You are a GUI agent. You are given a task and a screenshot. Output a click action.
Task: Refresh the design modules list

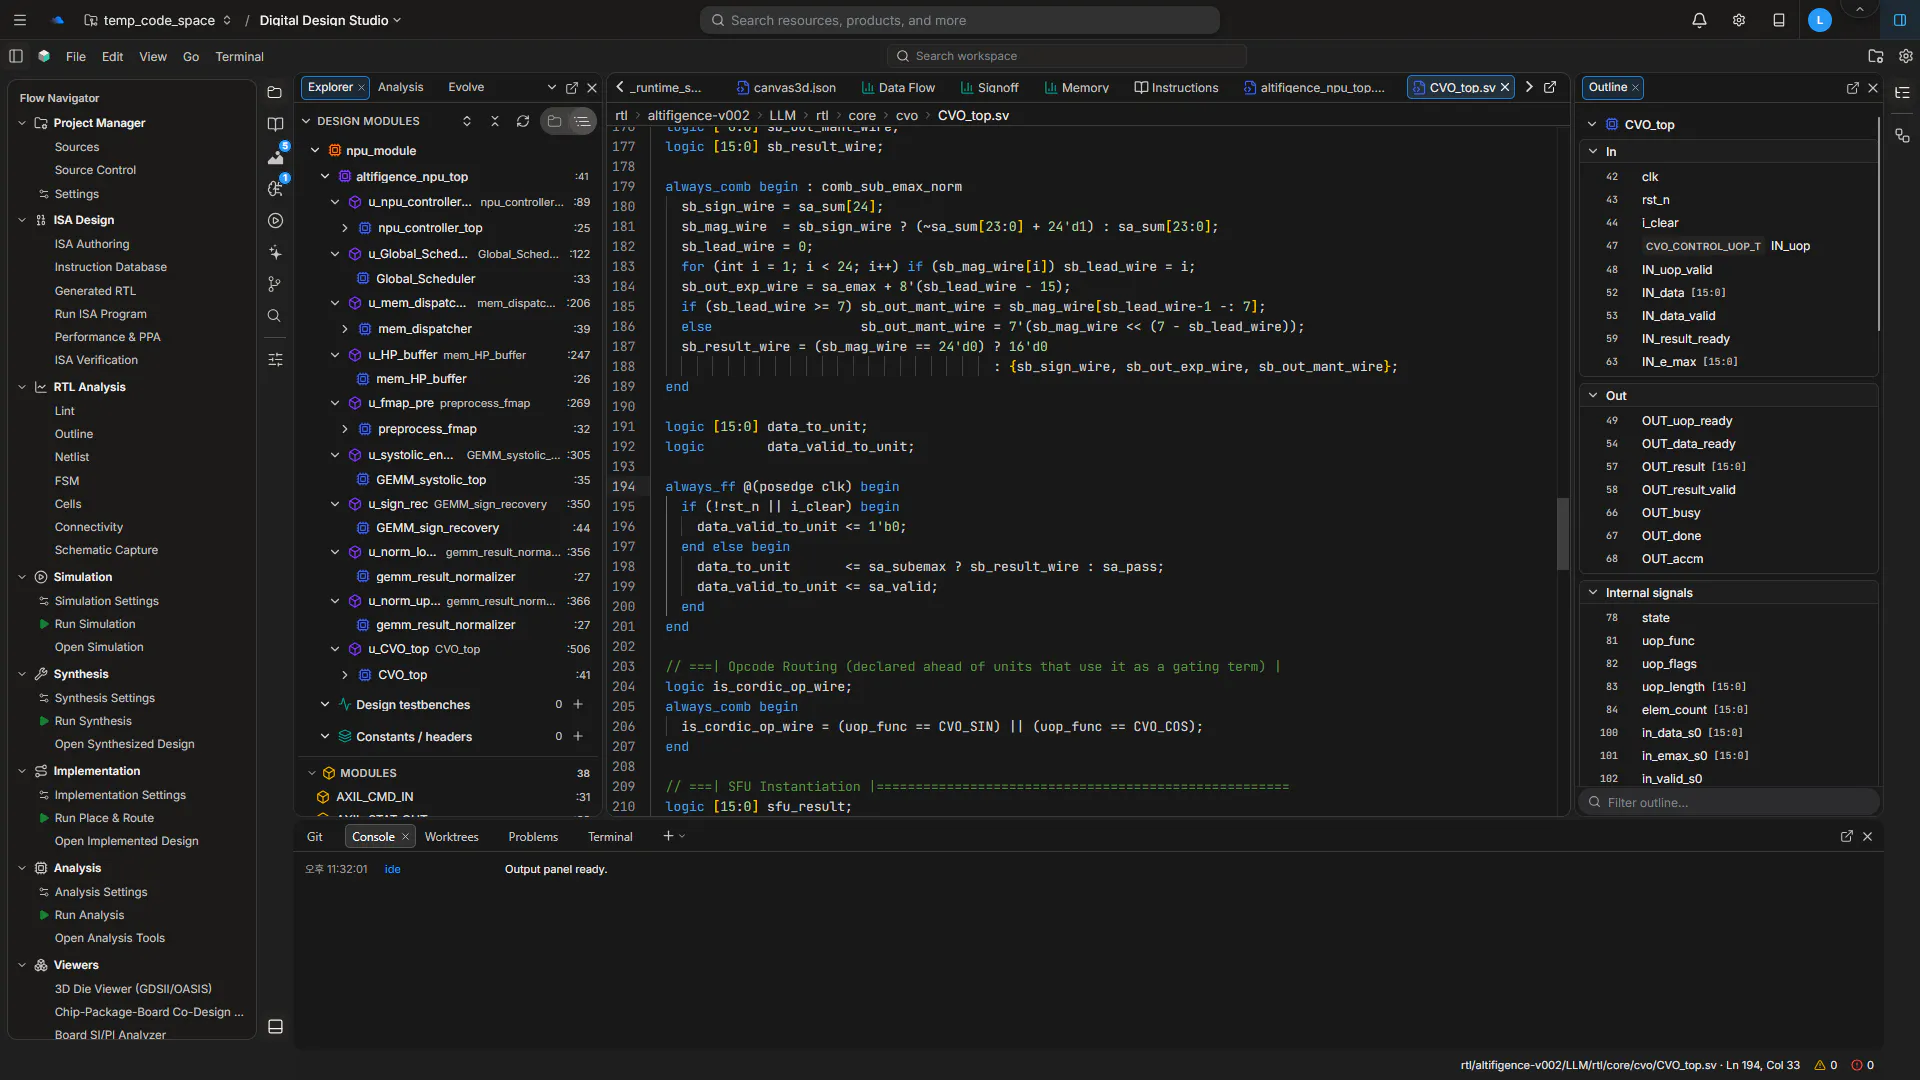tap(523, 121)
